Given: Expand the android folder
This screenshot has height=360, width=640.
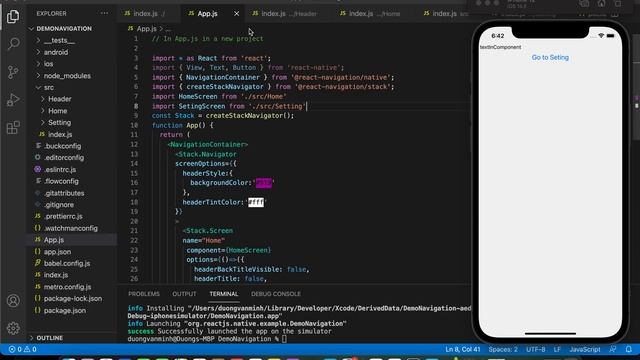Looking at the screenshot, I should [x=56, y=52].
